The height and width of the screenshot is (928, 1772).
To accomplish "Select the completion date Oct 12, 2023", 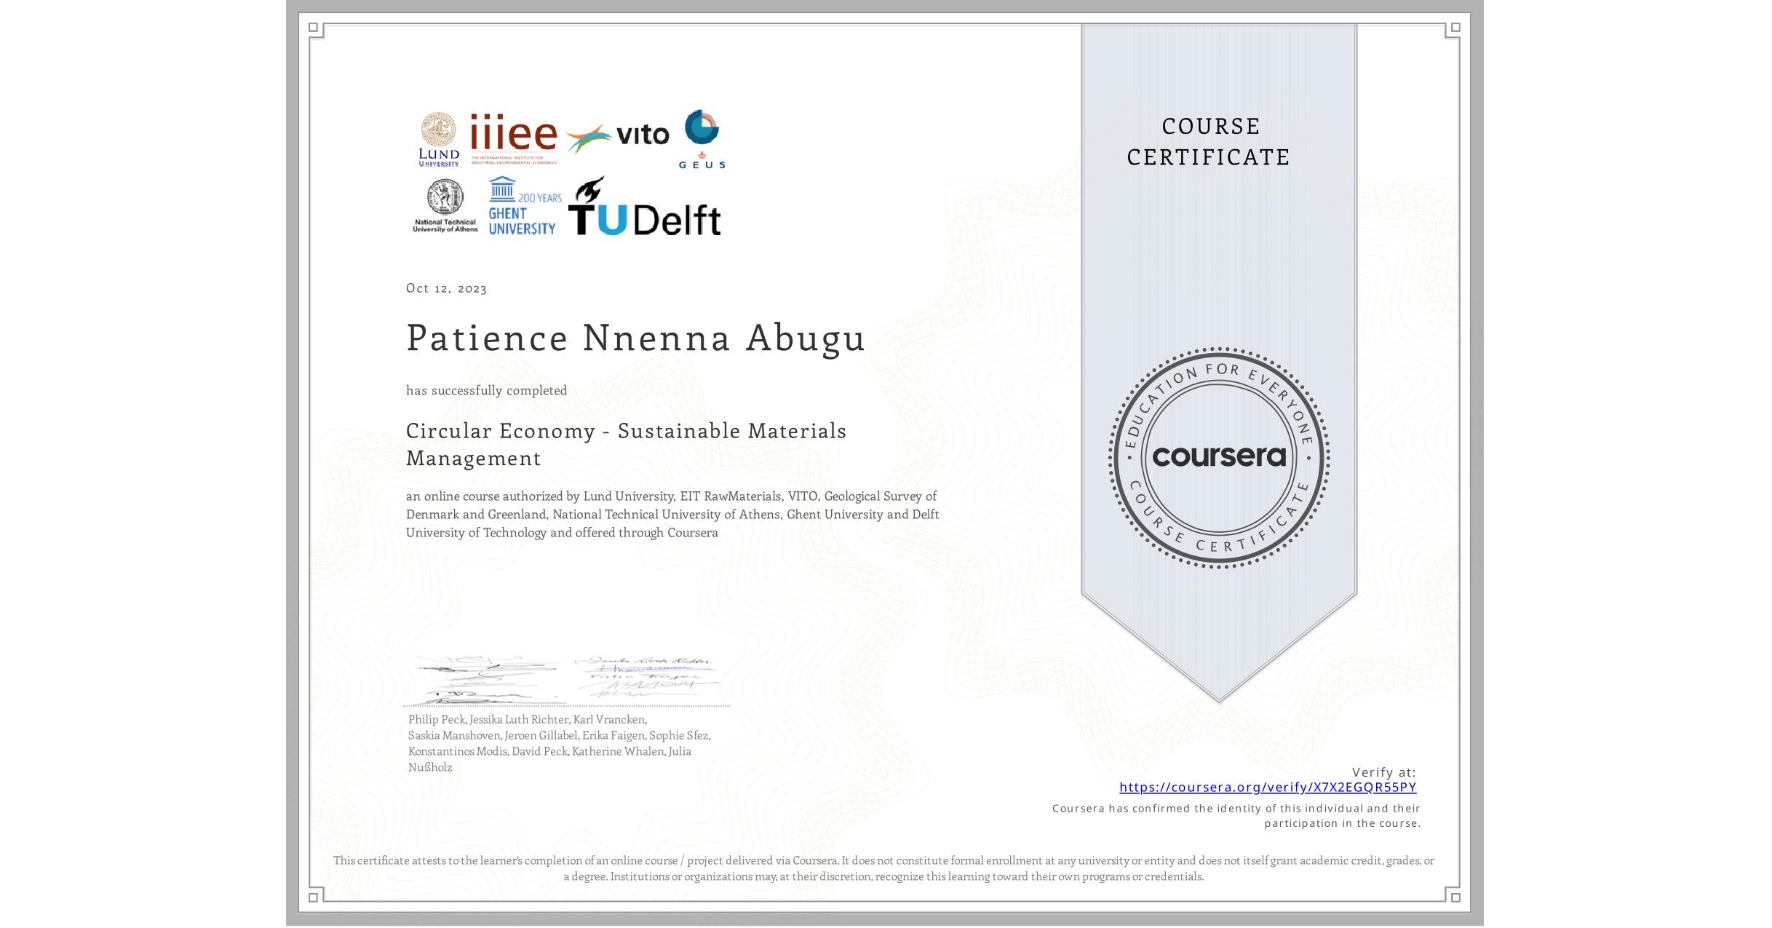I will click(x=446, y=288).
